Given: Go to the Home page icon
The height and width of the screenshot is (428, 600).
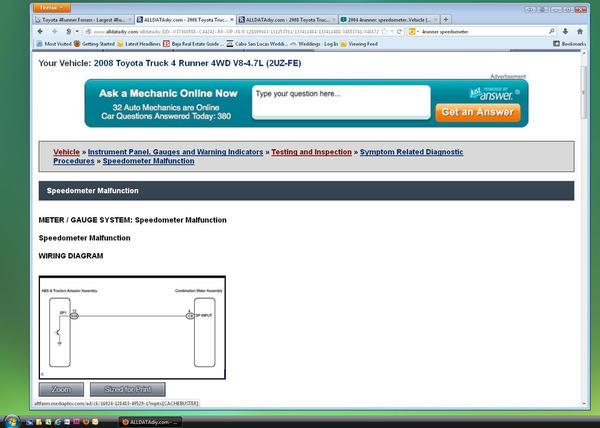Looking at the screenshot, I should click(580, 31).
